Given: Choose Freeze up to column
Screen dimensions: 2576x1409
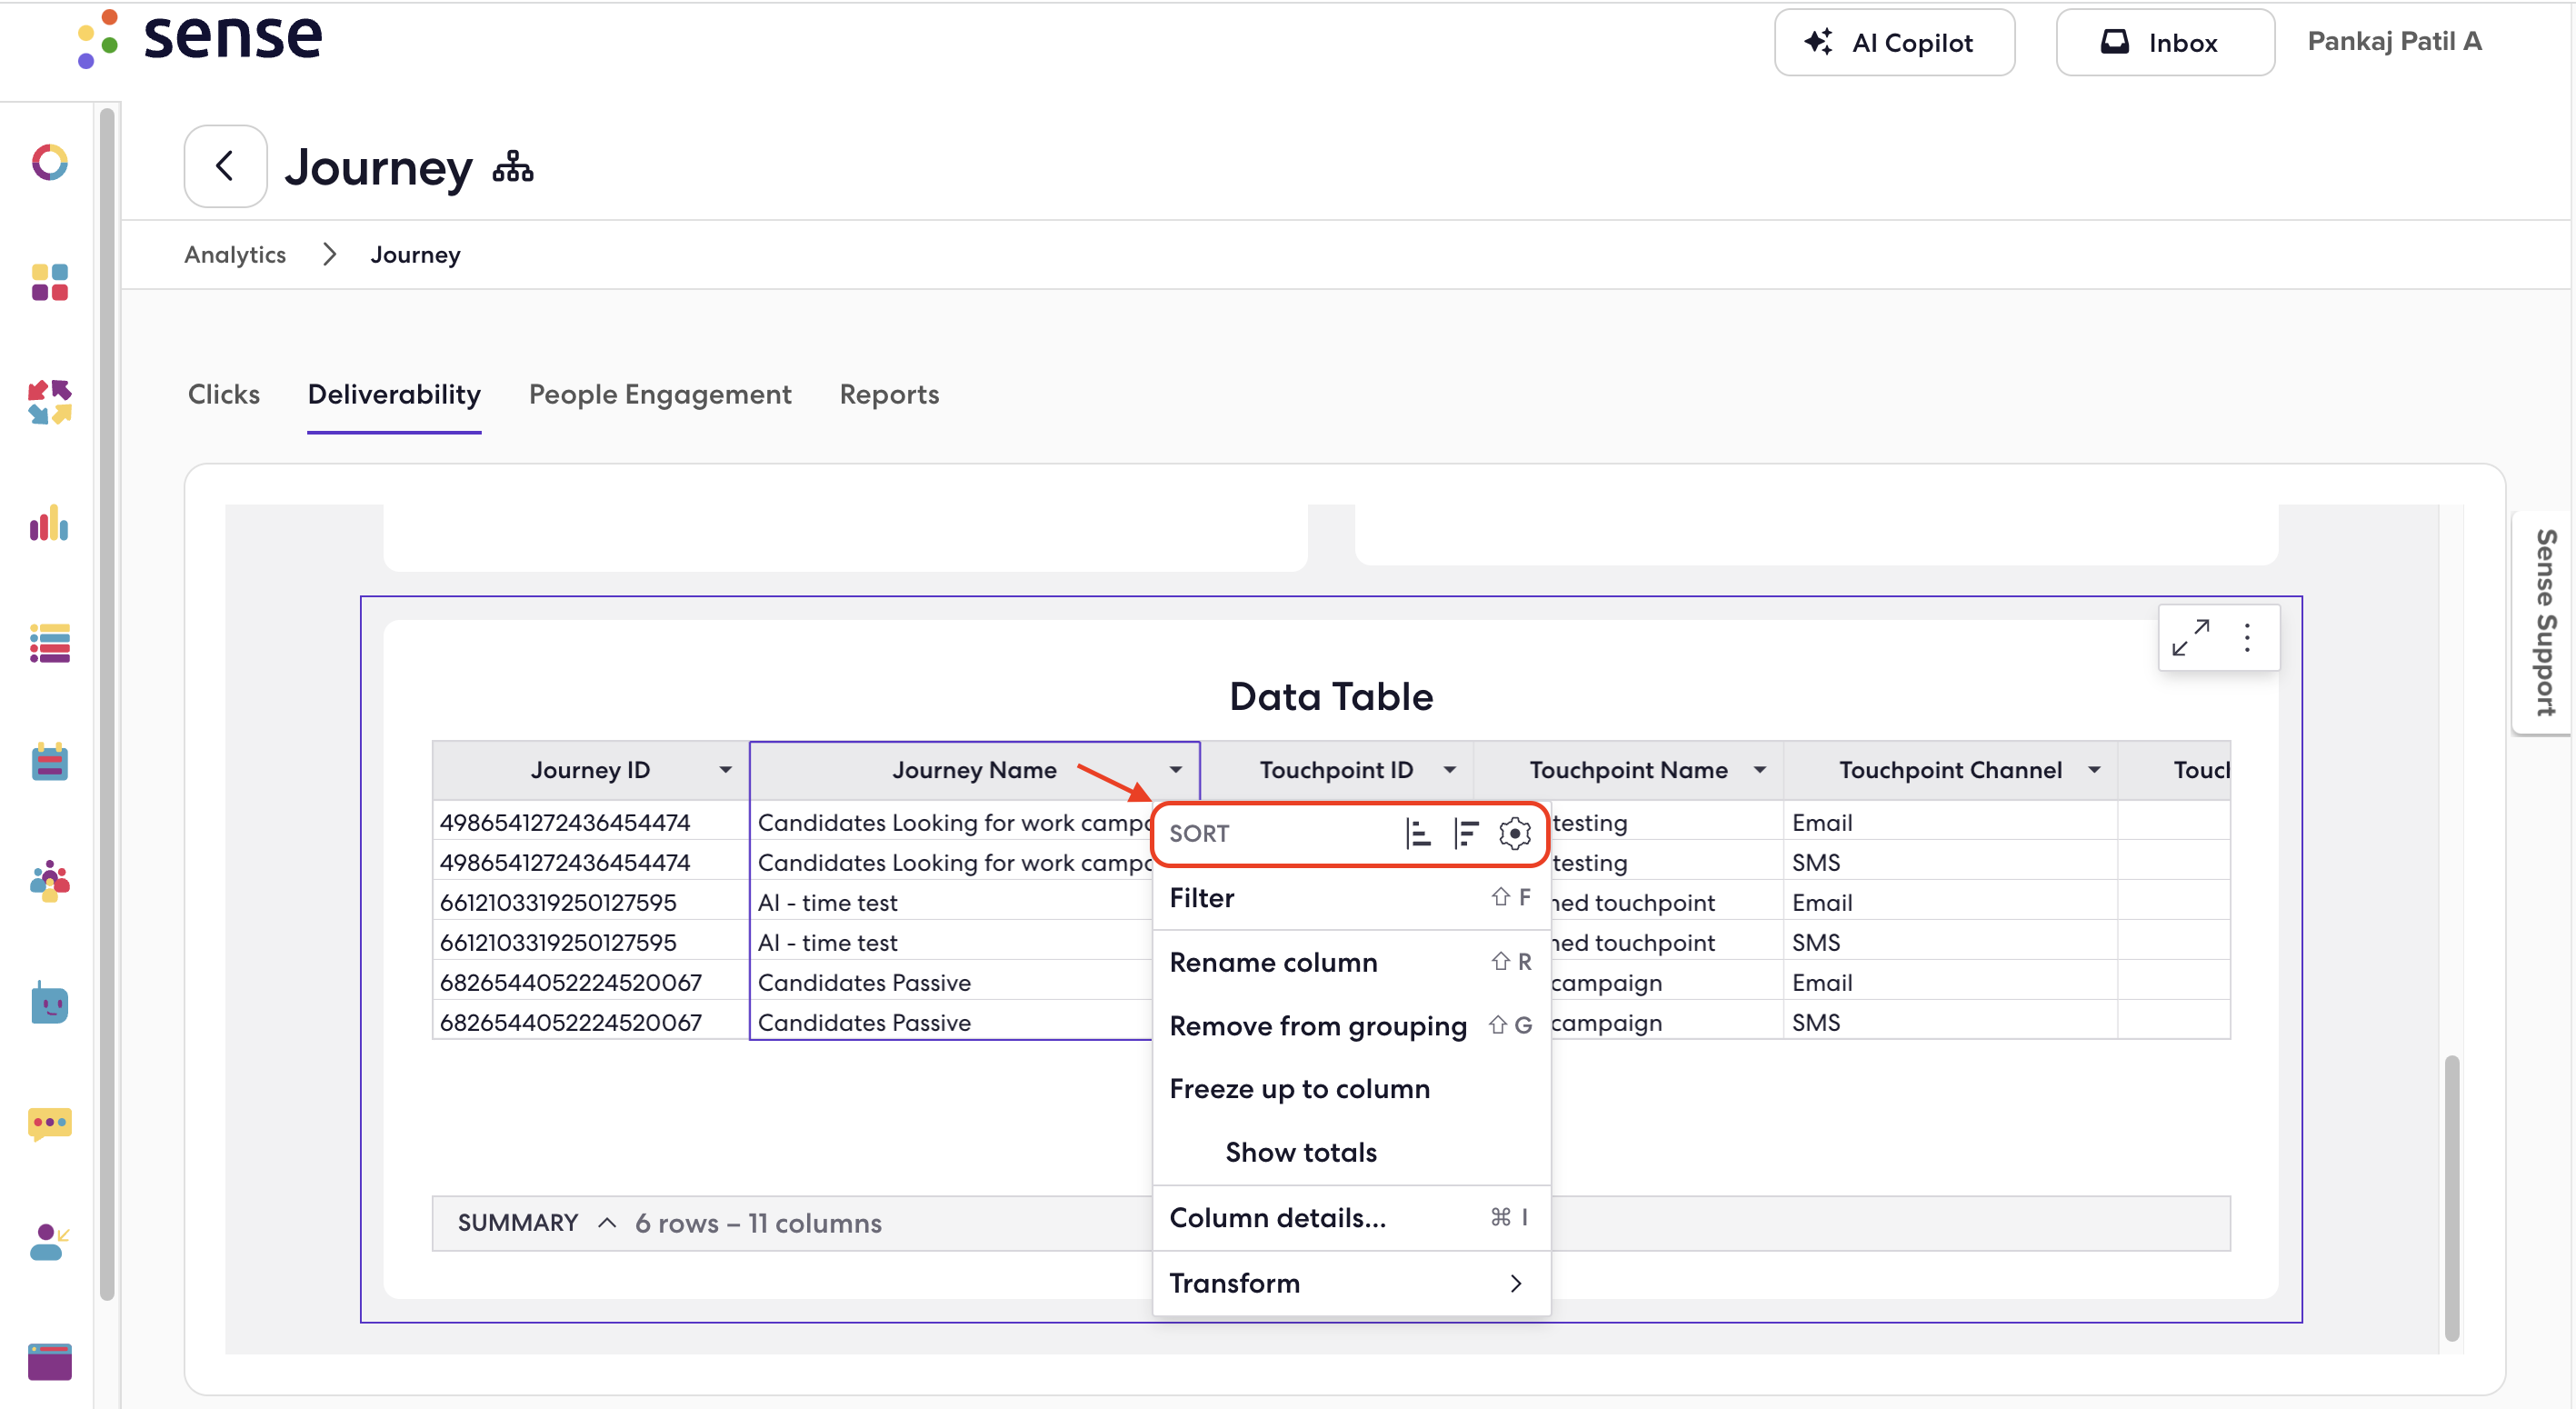Looking at the screenshot, I should 1351,1089.
